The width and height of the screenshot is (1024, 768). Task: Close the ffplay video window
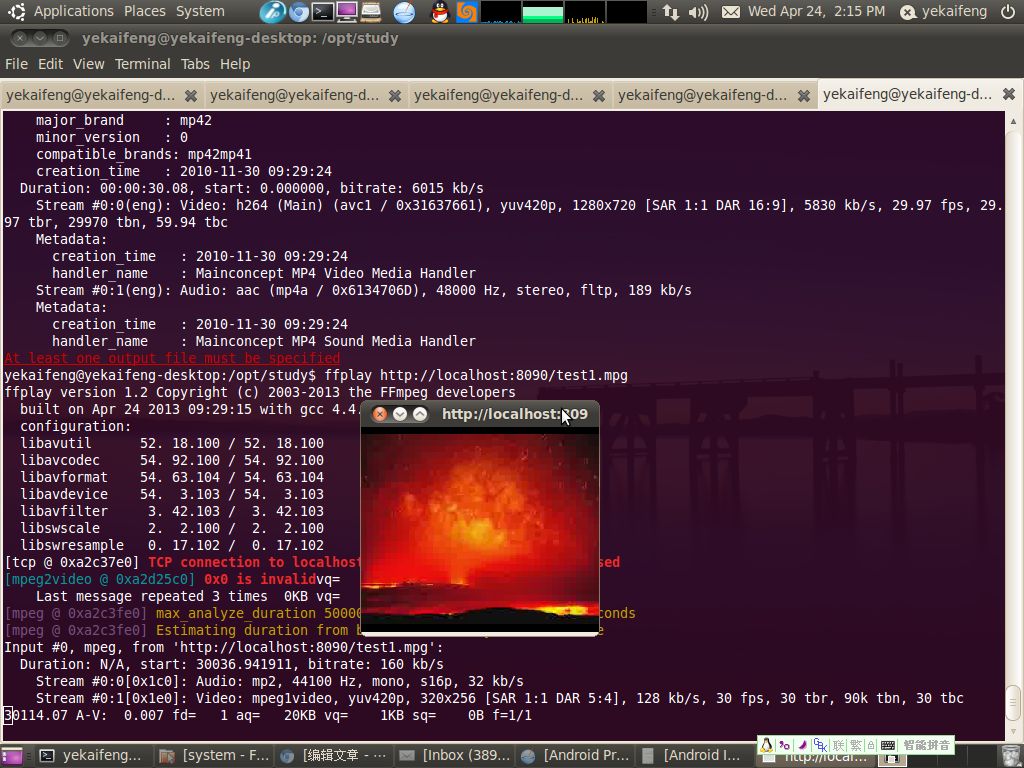click(379, 414)
